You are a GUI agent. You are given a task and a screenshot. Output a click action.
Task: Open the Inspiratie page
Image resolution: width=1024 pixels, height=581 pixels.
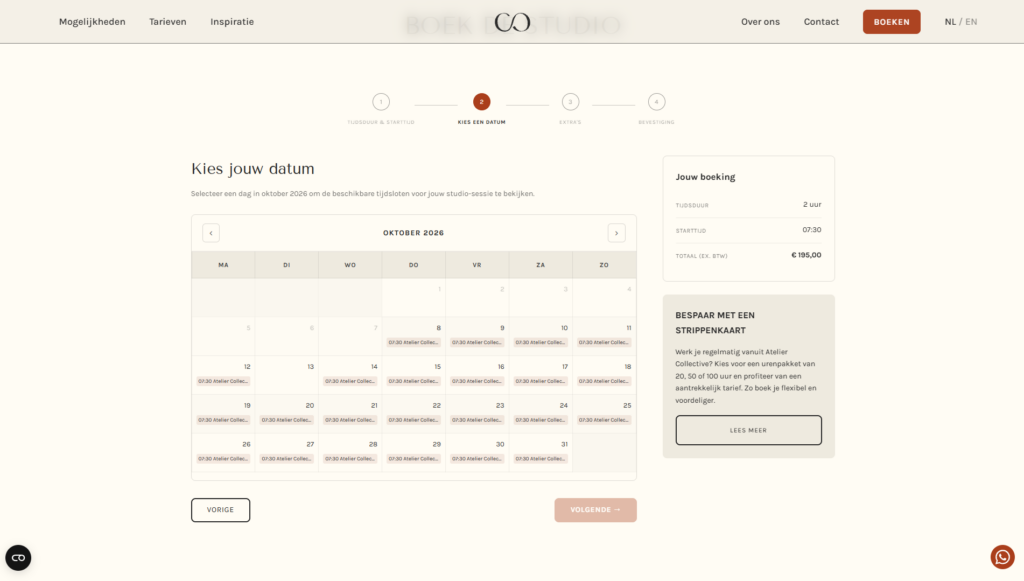[x=232, y=22]
